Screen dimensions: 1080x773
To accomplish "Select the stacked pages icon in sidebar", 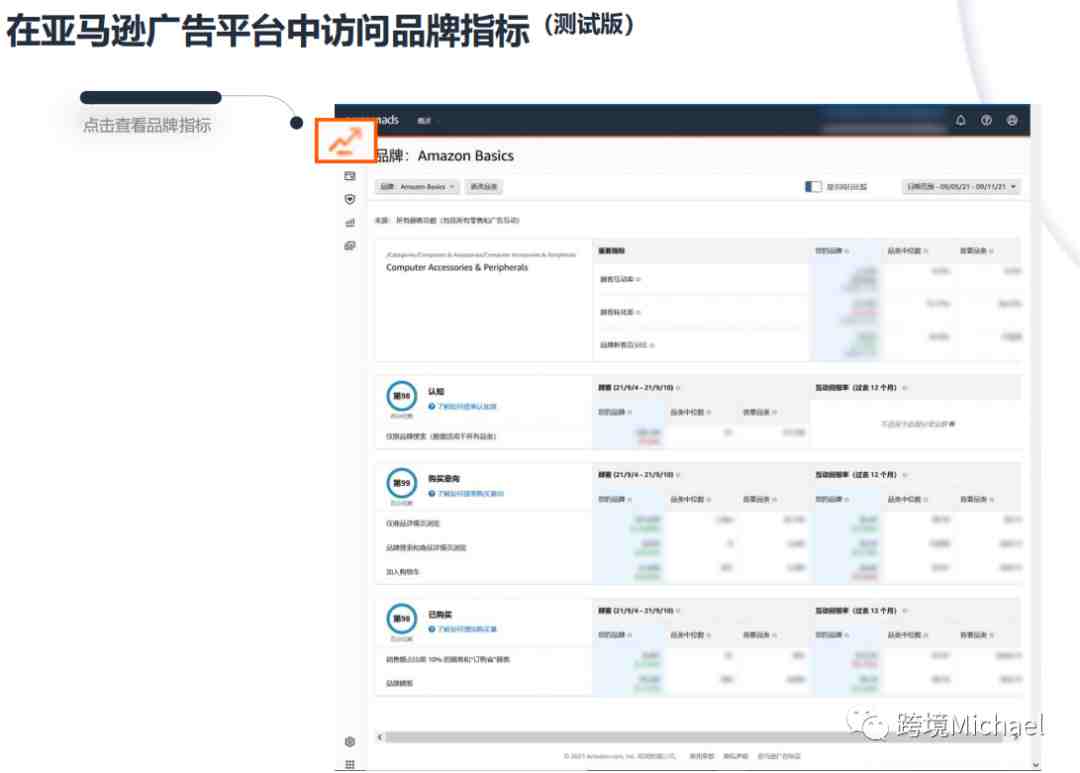I will coord(350,246).
